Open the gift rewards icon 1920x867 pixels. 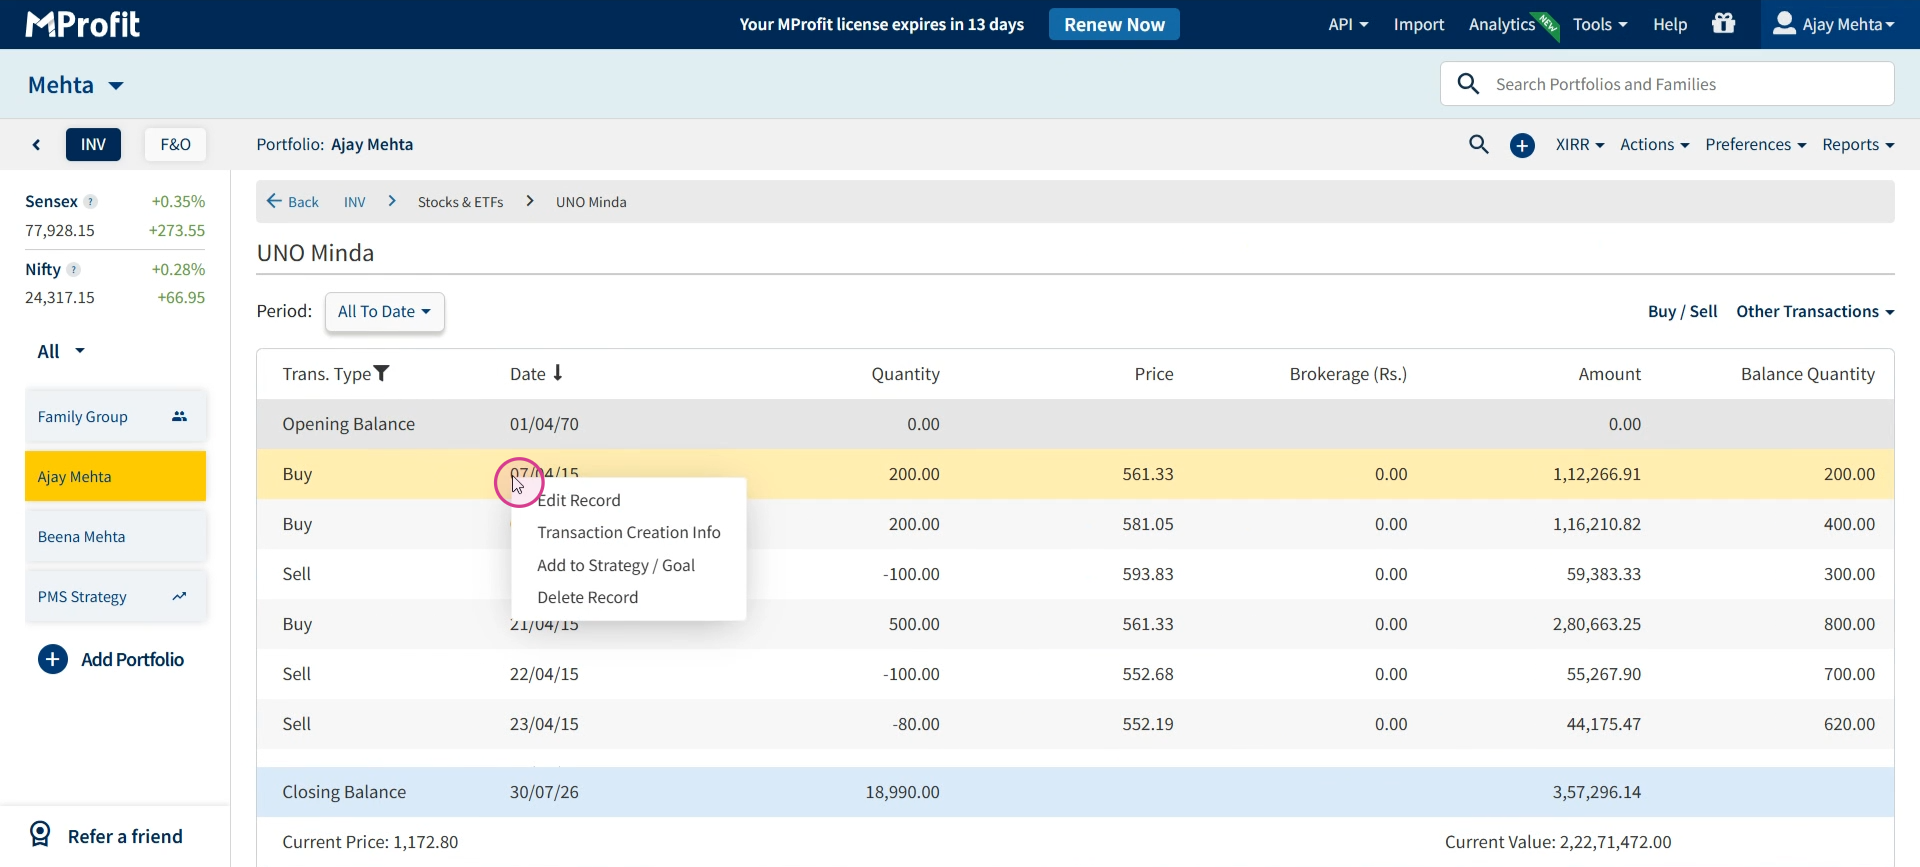tap(1724, 23)
